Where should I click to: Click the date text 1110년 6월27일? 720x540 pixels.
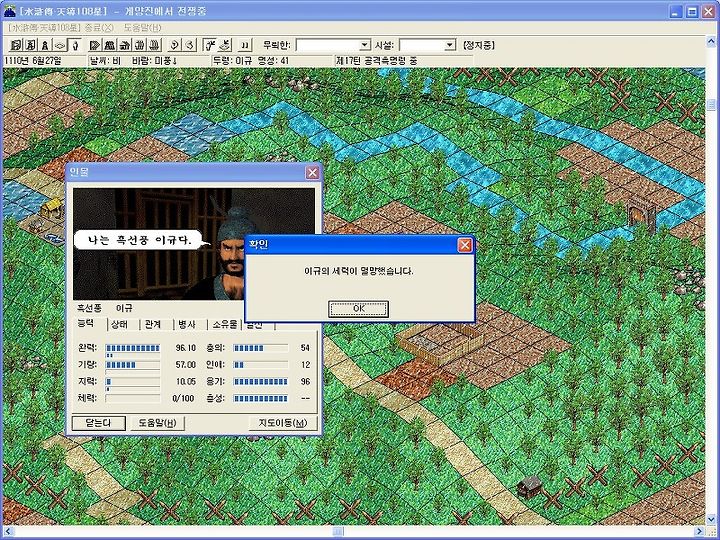coord(33,61)
